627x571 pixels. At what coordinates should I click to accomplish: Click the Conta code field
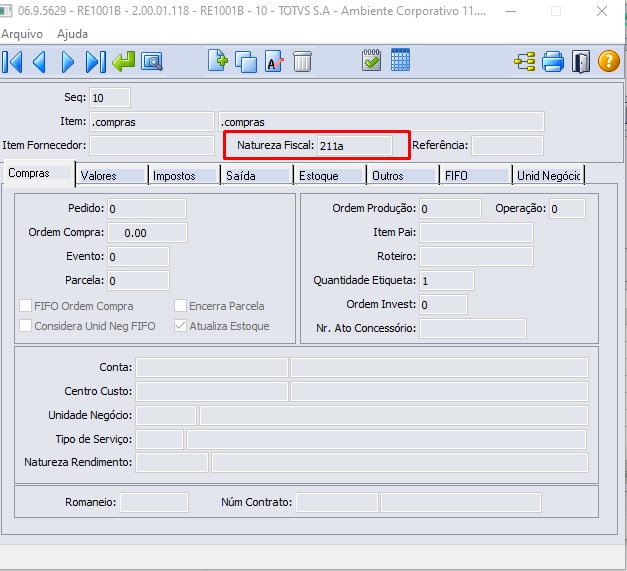tap(212, 367)
